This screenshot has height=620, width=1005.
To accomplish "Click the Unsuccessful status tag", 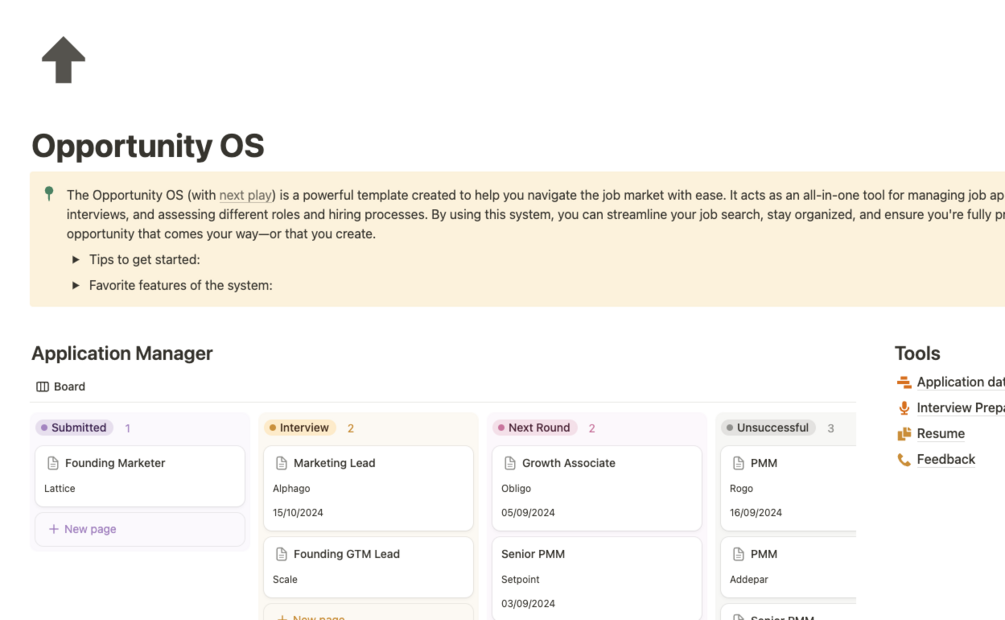I will [x=768, y=428].
